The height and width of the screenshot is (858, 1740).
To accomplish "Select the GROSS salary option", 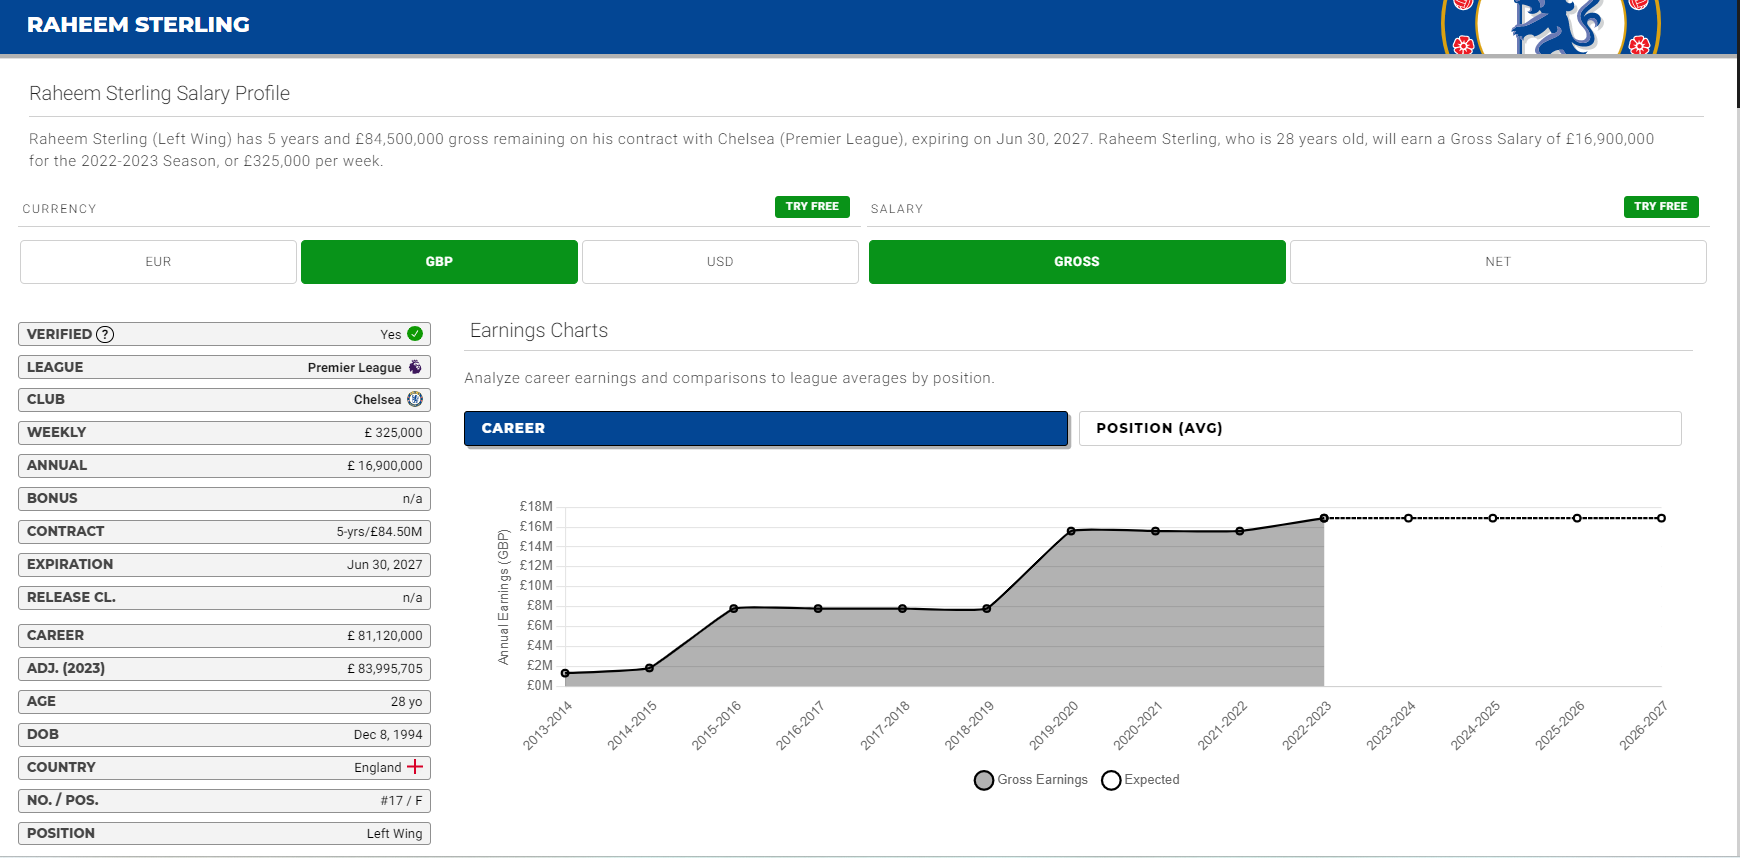I will click(1077, 262).
